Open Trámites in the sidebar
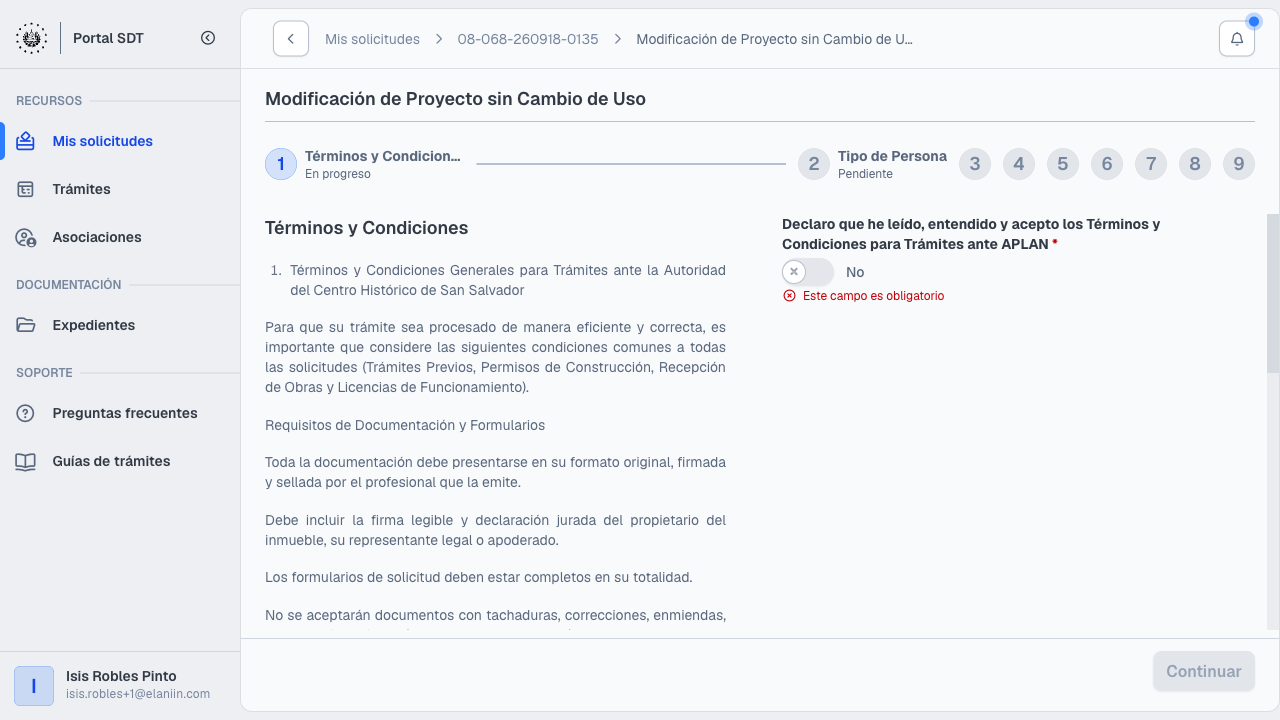 pos(120,189)
